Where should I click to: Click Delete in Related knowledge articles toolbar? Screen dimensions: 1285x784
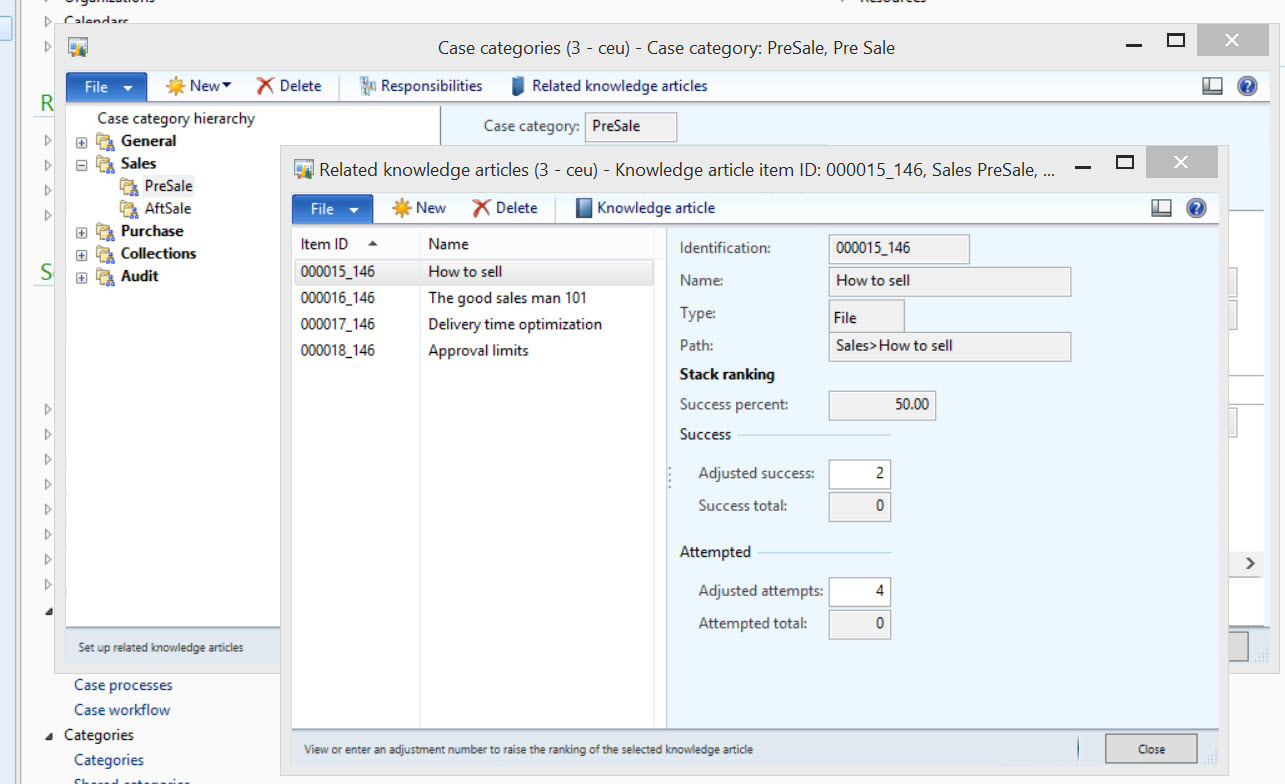coord(505,208)
